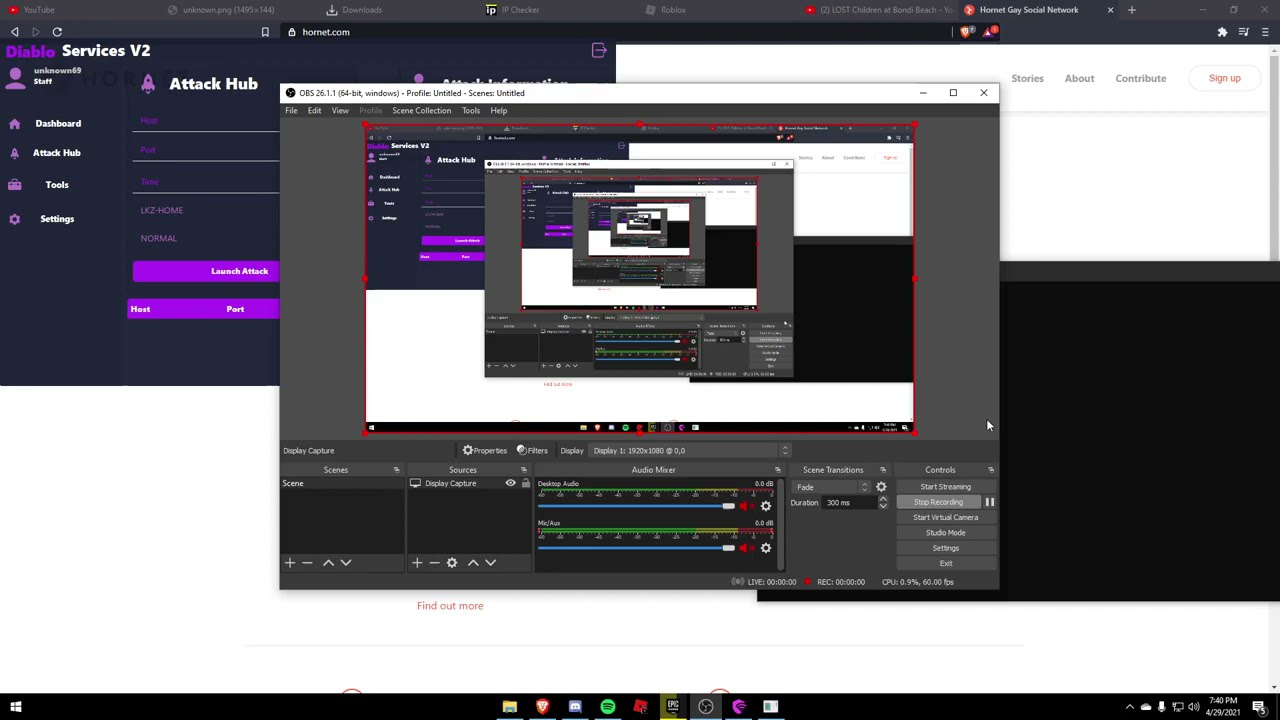Click the Exit button in OBS

pyautogui.click(x=945, y=564)
